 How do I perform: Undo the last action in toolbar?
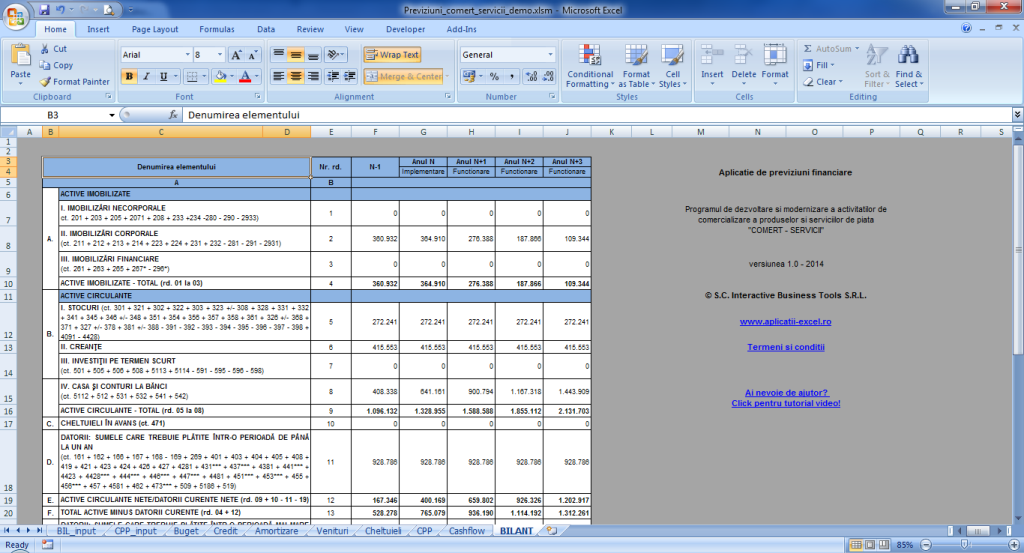tap(60, 10)
